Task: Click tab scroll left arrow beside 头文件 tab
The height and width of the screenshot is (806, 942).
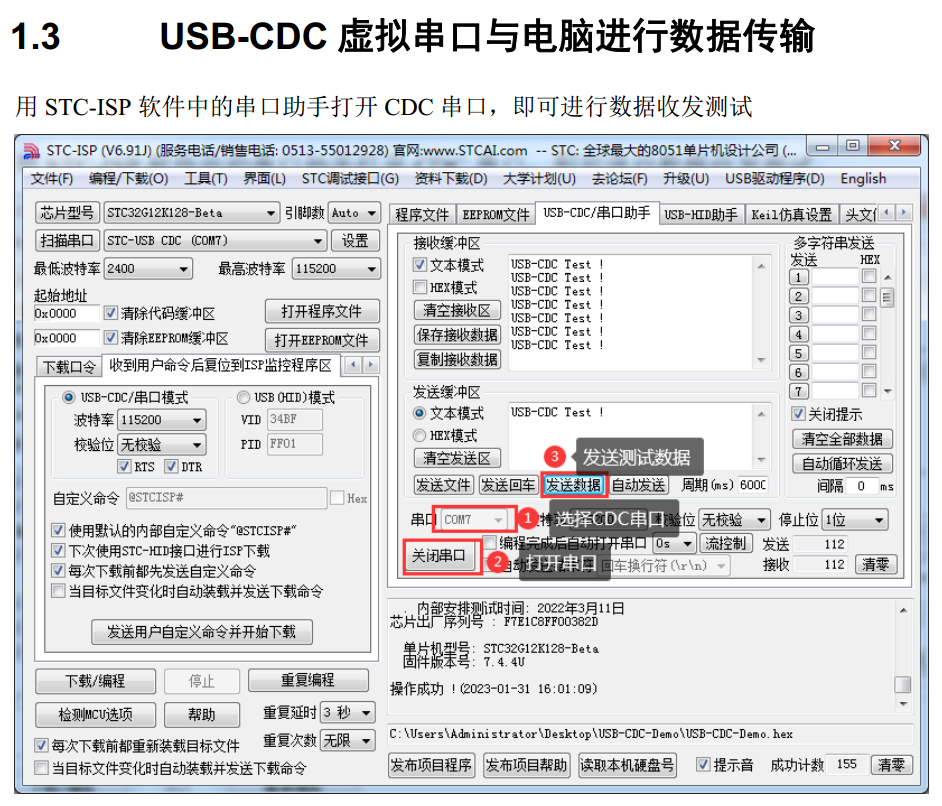Action: [x=887, y=212]
